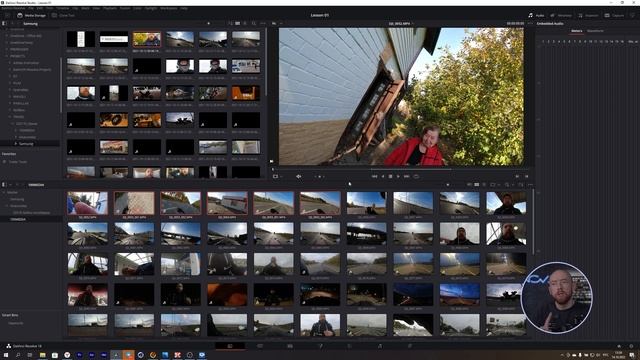Open the Clone Tool panel
The width and height of the screenshot is (640, 360).
pyautogui.click(x=63, y=16)
